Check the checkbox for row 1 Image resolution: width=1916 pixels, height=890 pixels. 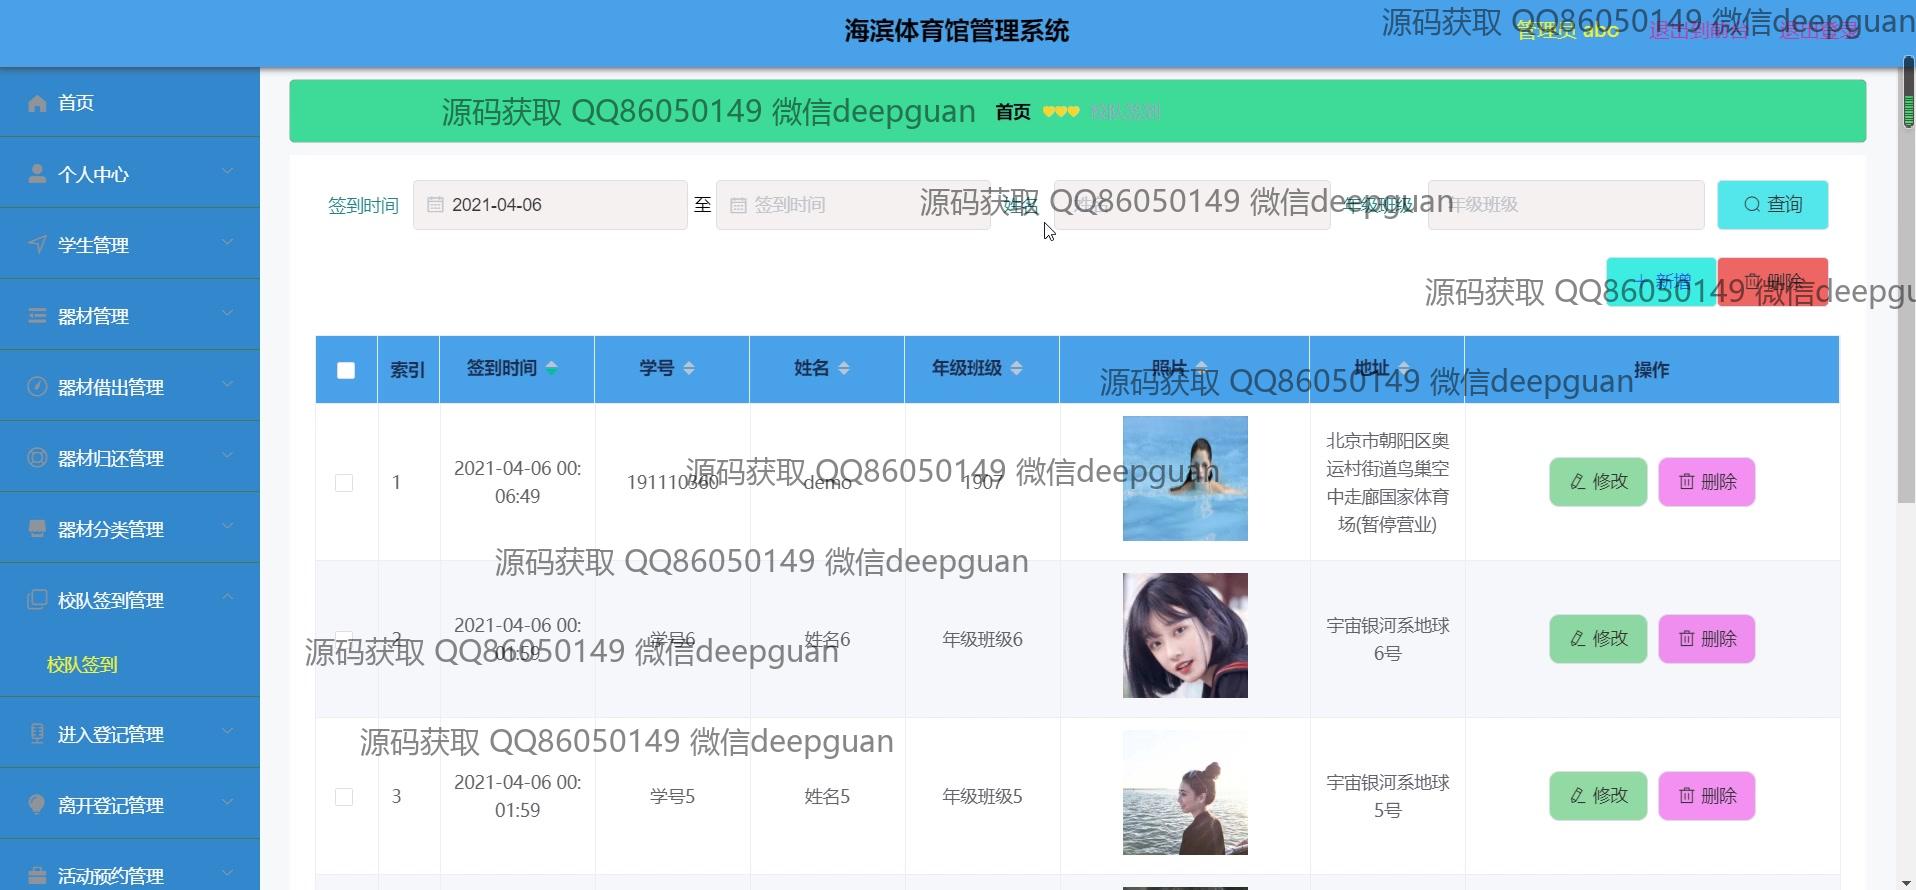(x=344, y=483)
